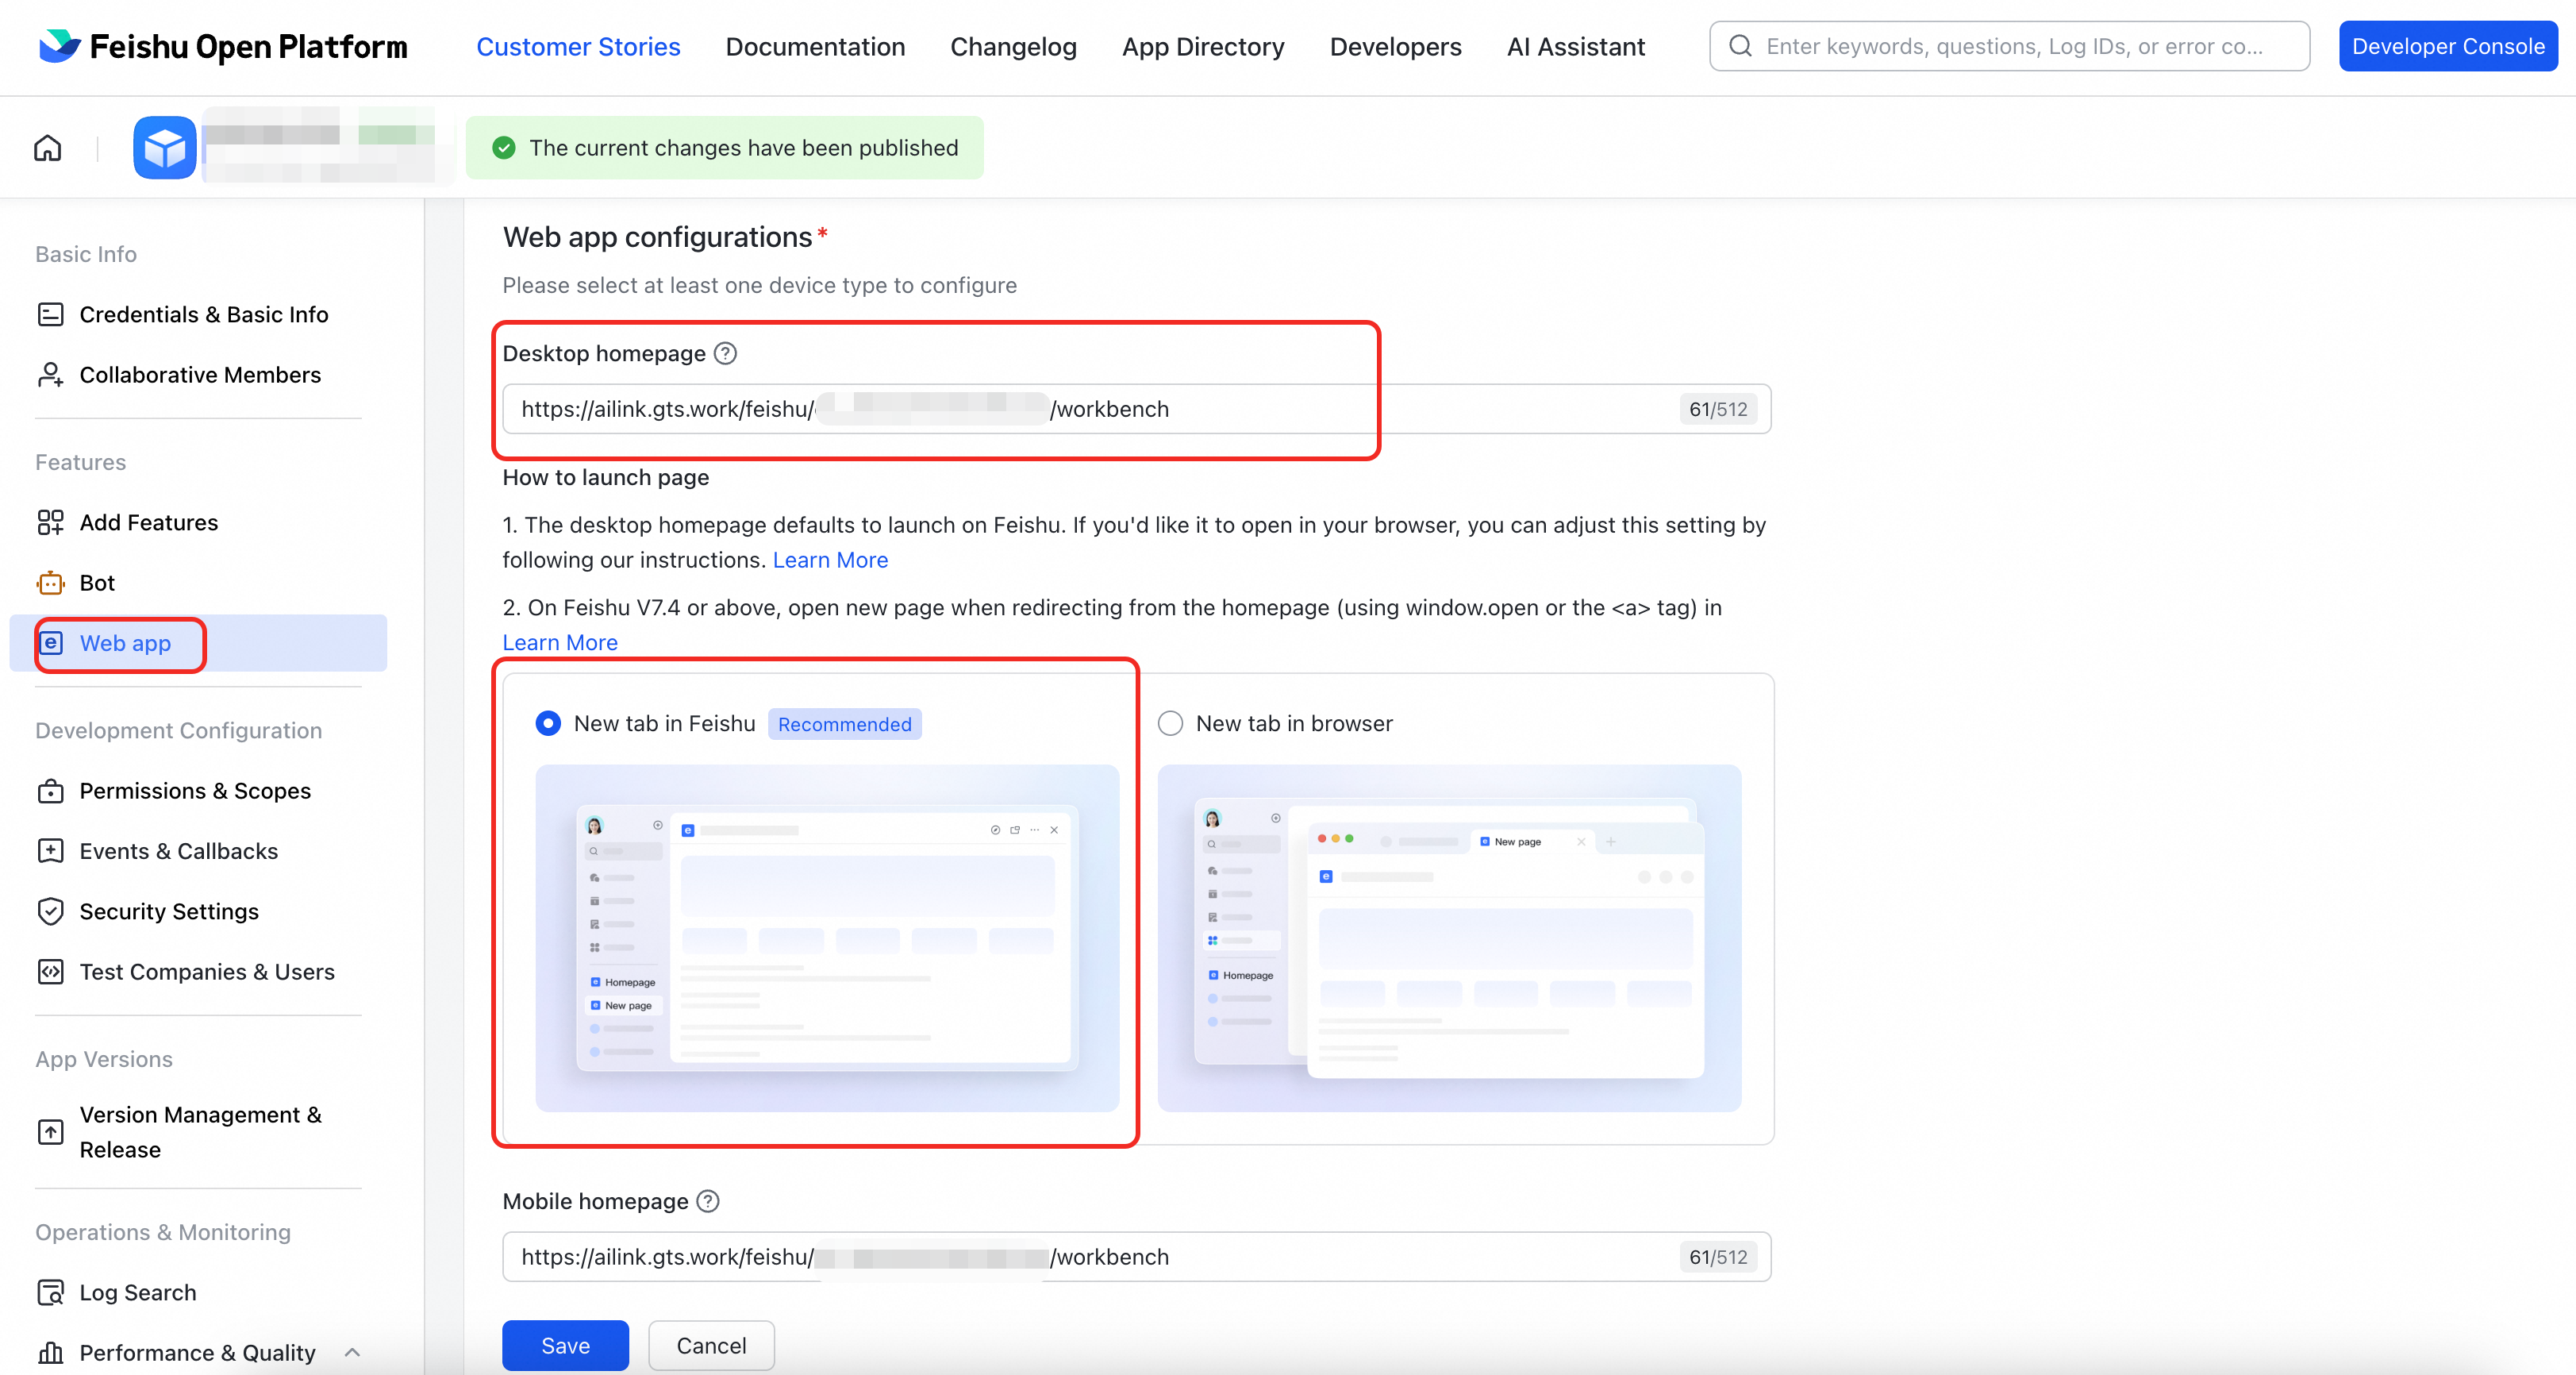Screen dimensions: 2576x1375
Task: Click the Desktop homepage help question-mark icon
Action: pyautogui.click(x=726, y=353)
